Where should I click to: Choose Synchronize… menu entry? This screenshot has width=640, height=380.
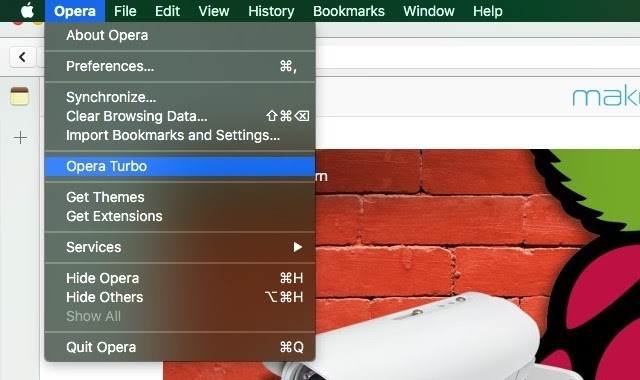pos(180,97)
